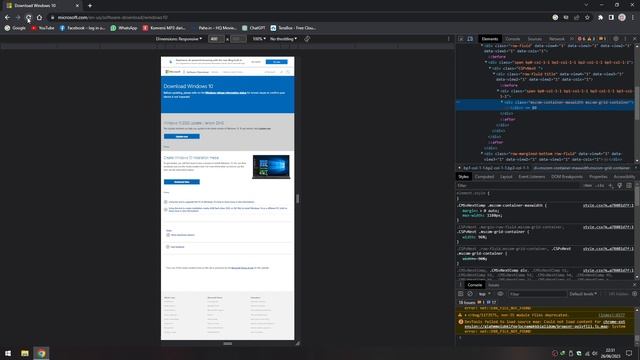
Task: Bookmark this page with the star icon
Action: click(x=587, y=18)
